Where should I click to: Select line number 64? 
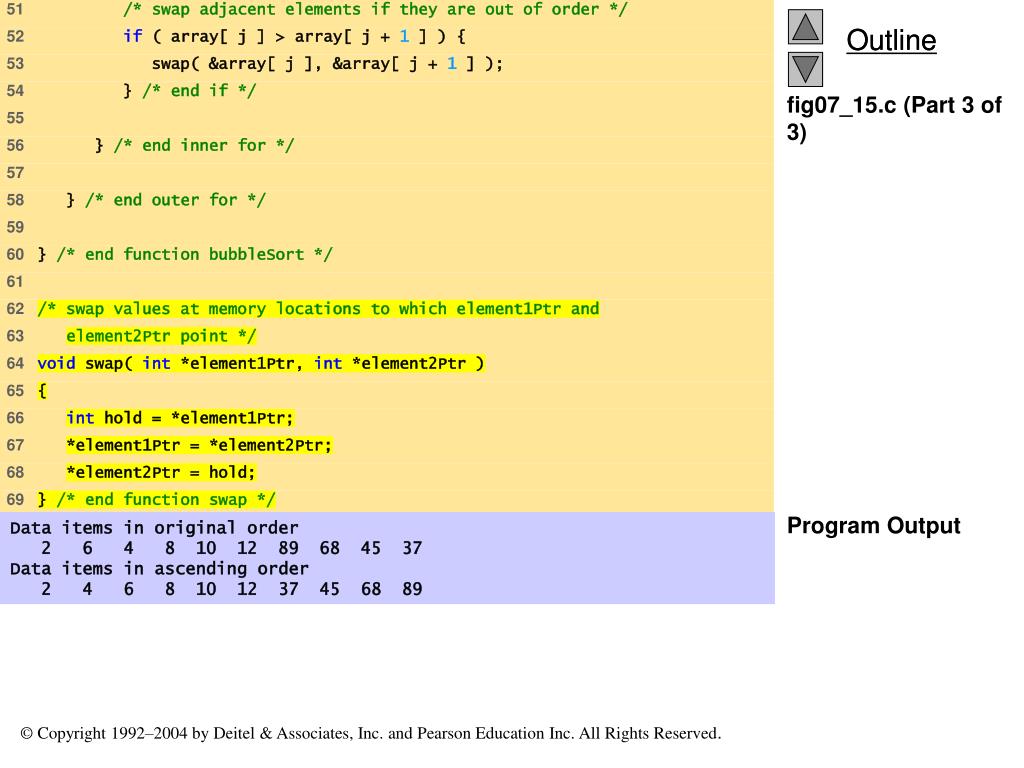coord(15,364)
